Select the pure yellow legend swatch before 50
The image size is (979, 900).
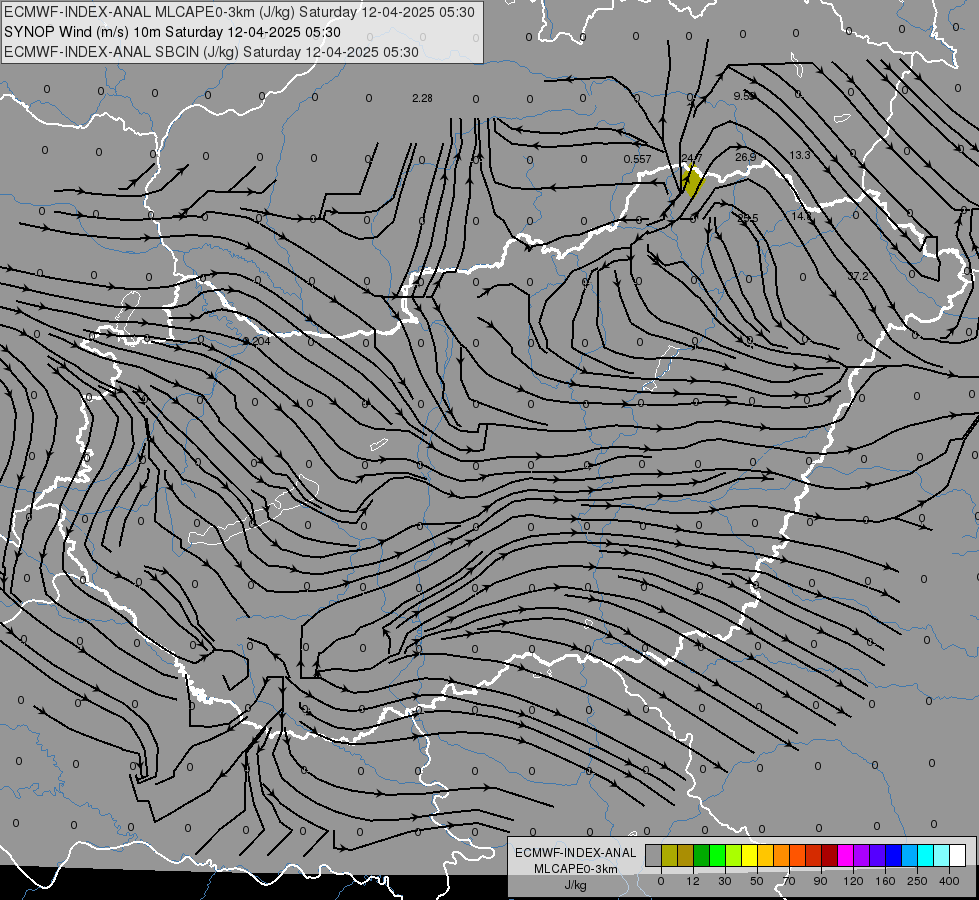click(750, 855)
